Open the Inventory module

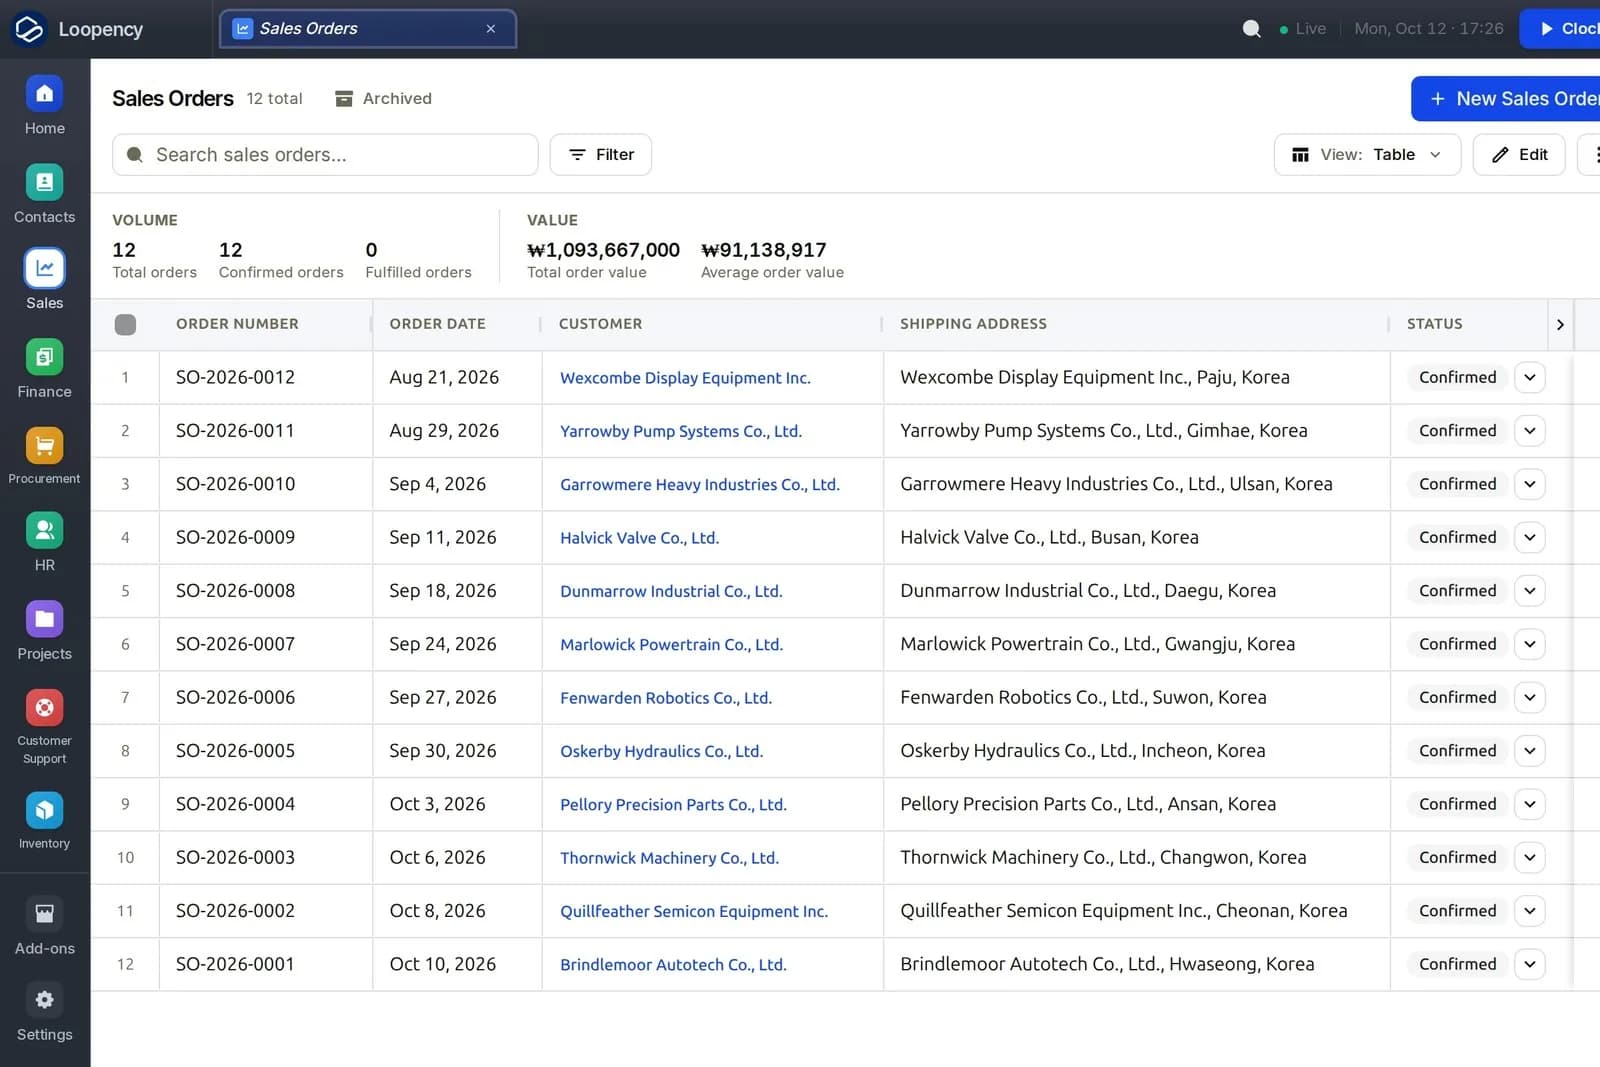pos(44,822)
